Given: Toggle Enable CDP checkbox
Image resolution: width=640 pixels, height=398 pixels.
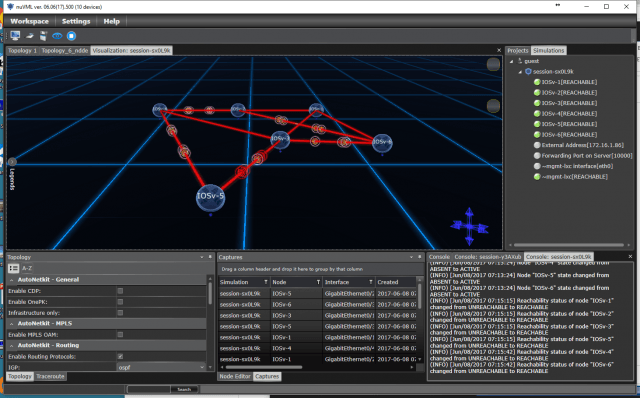Looking at the screenshot, I should click(x=120, y=291).
